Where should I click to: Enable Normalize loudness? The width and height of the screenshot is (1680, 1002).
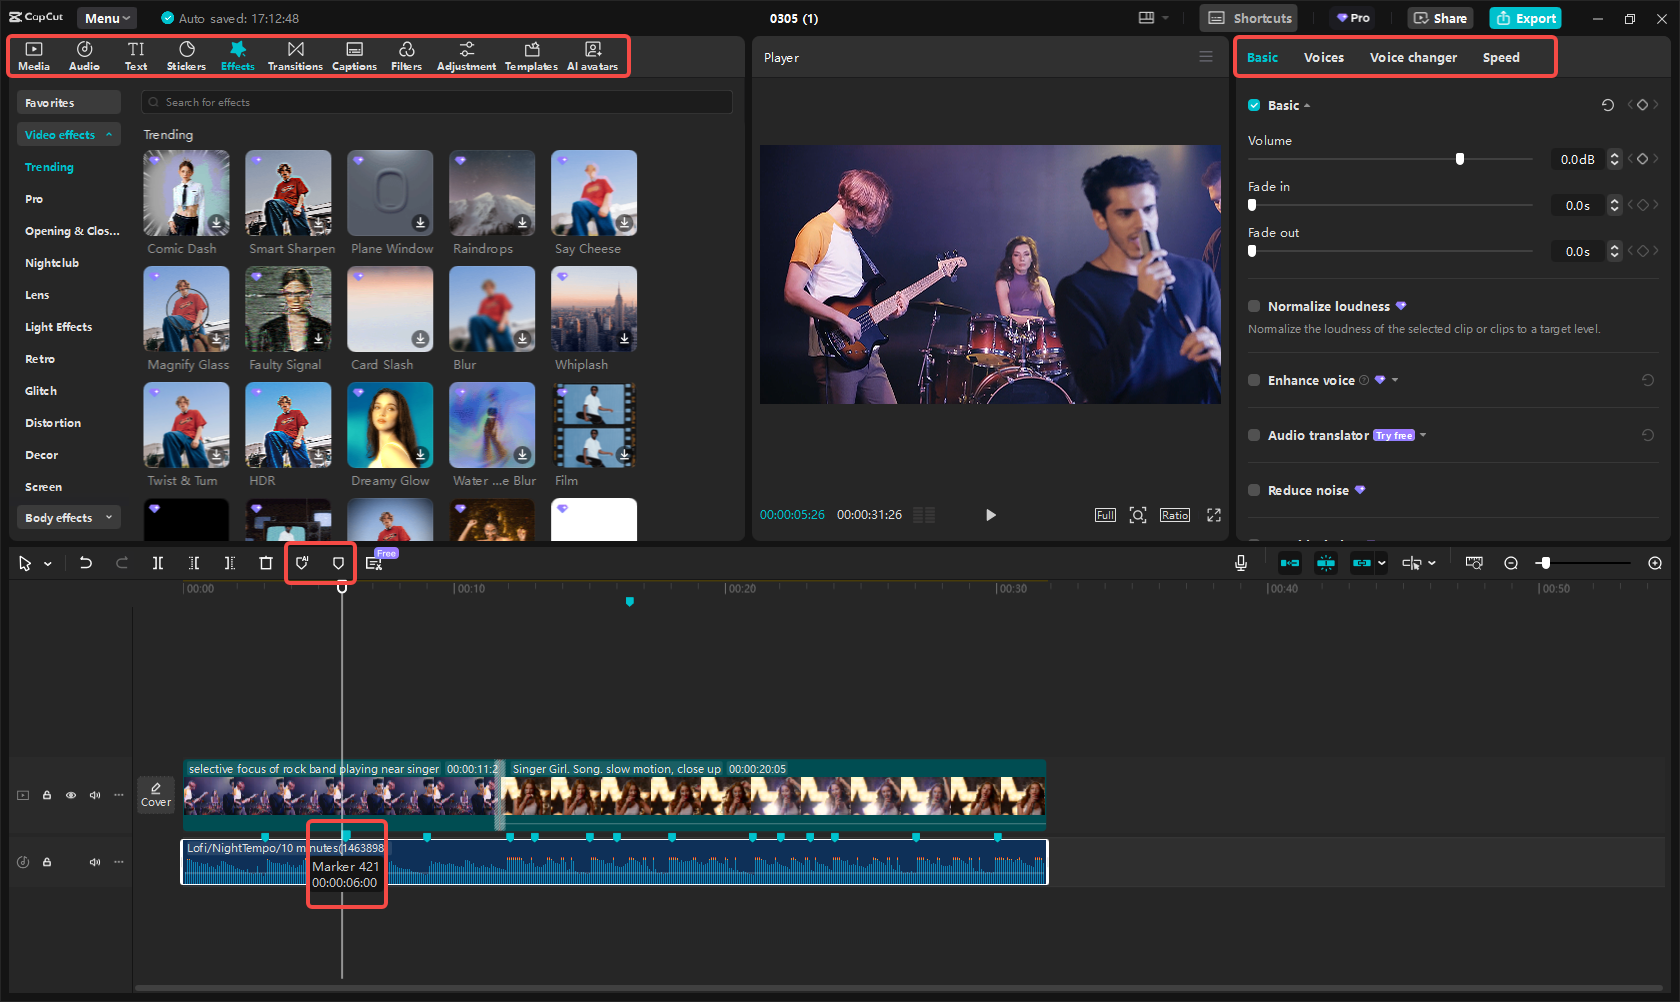(1253, 306)
